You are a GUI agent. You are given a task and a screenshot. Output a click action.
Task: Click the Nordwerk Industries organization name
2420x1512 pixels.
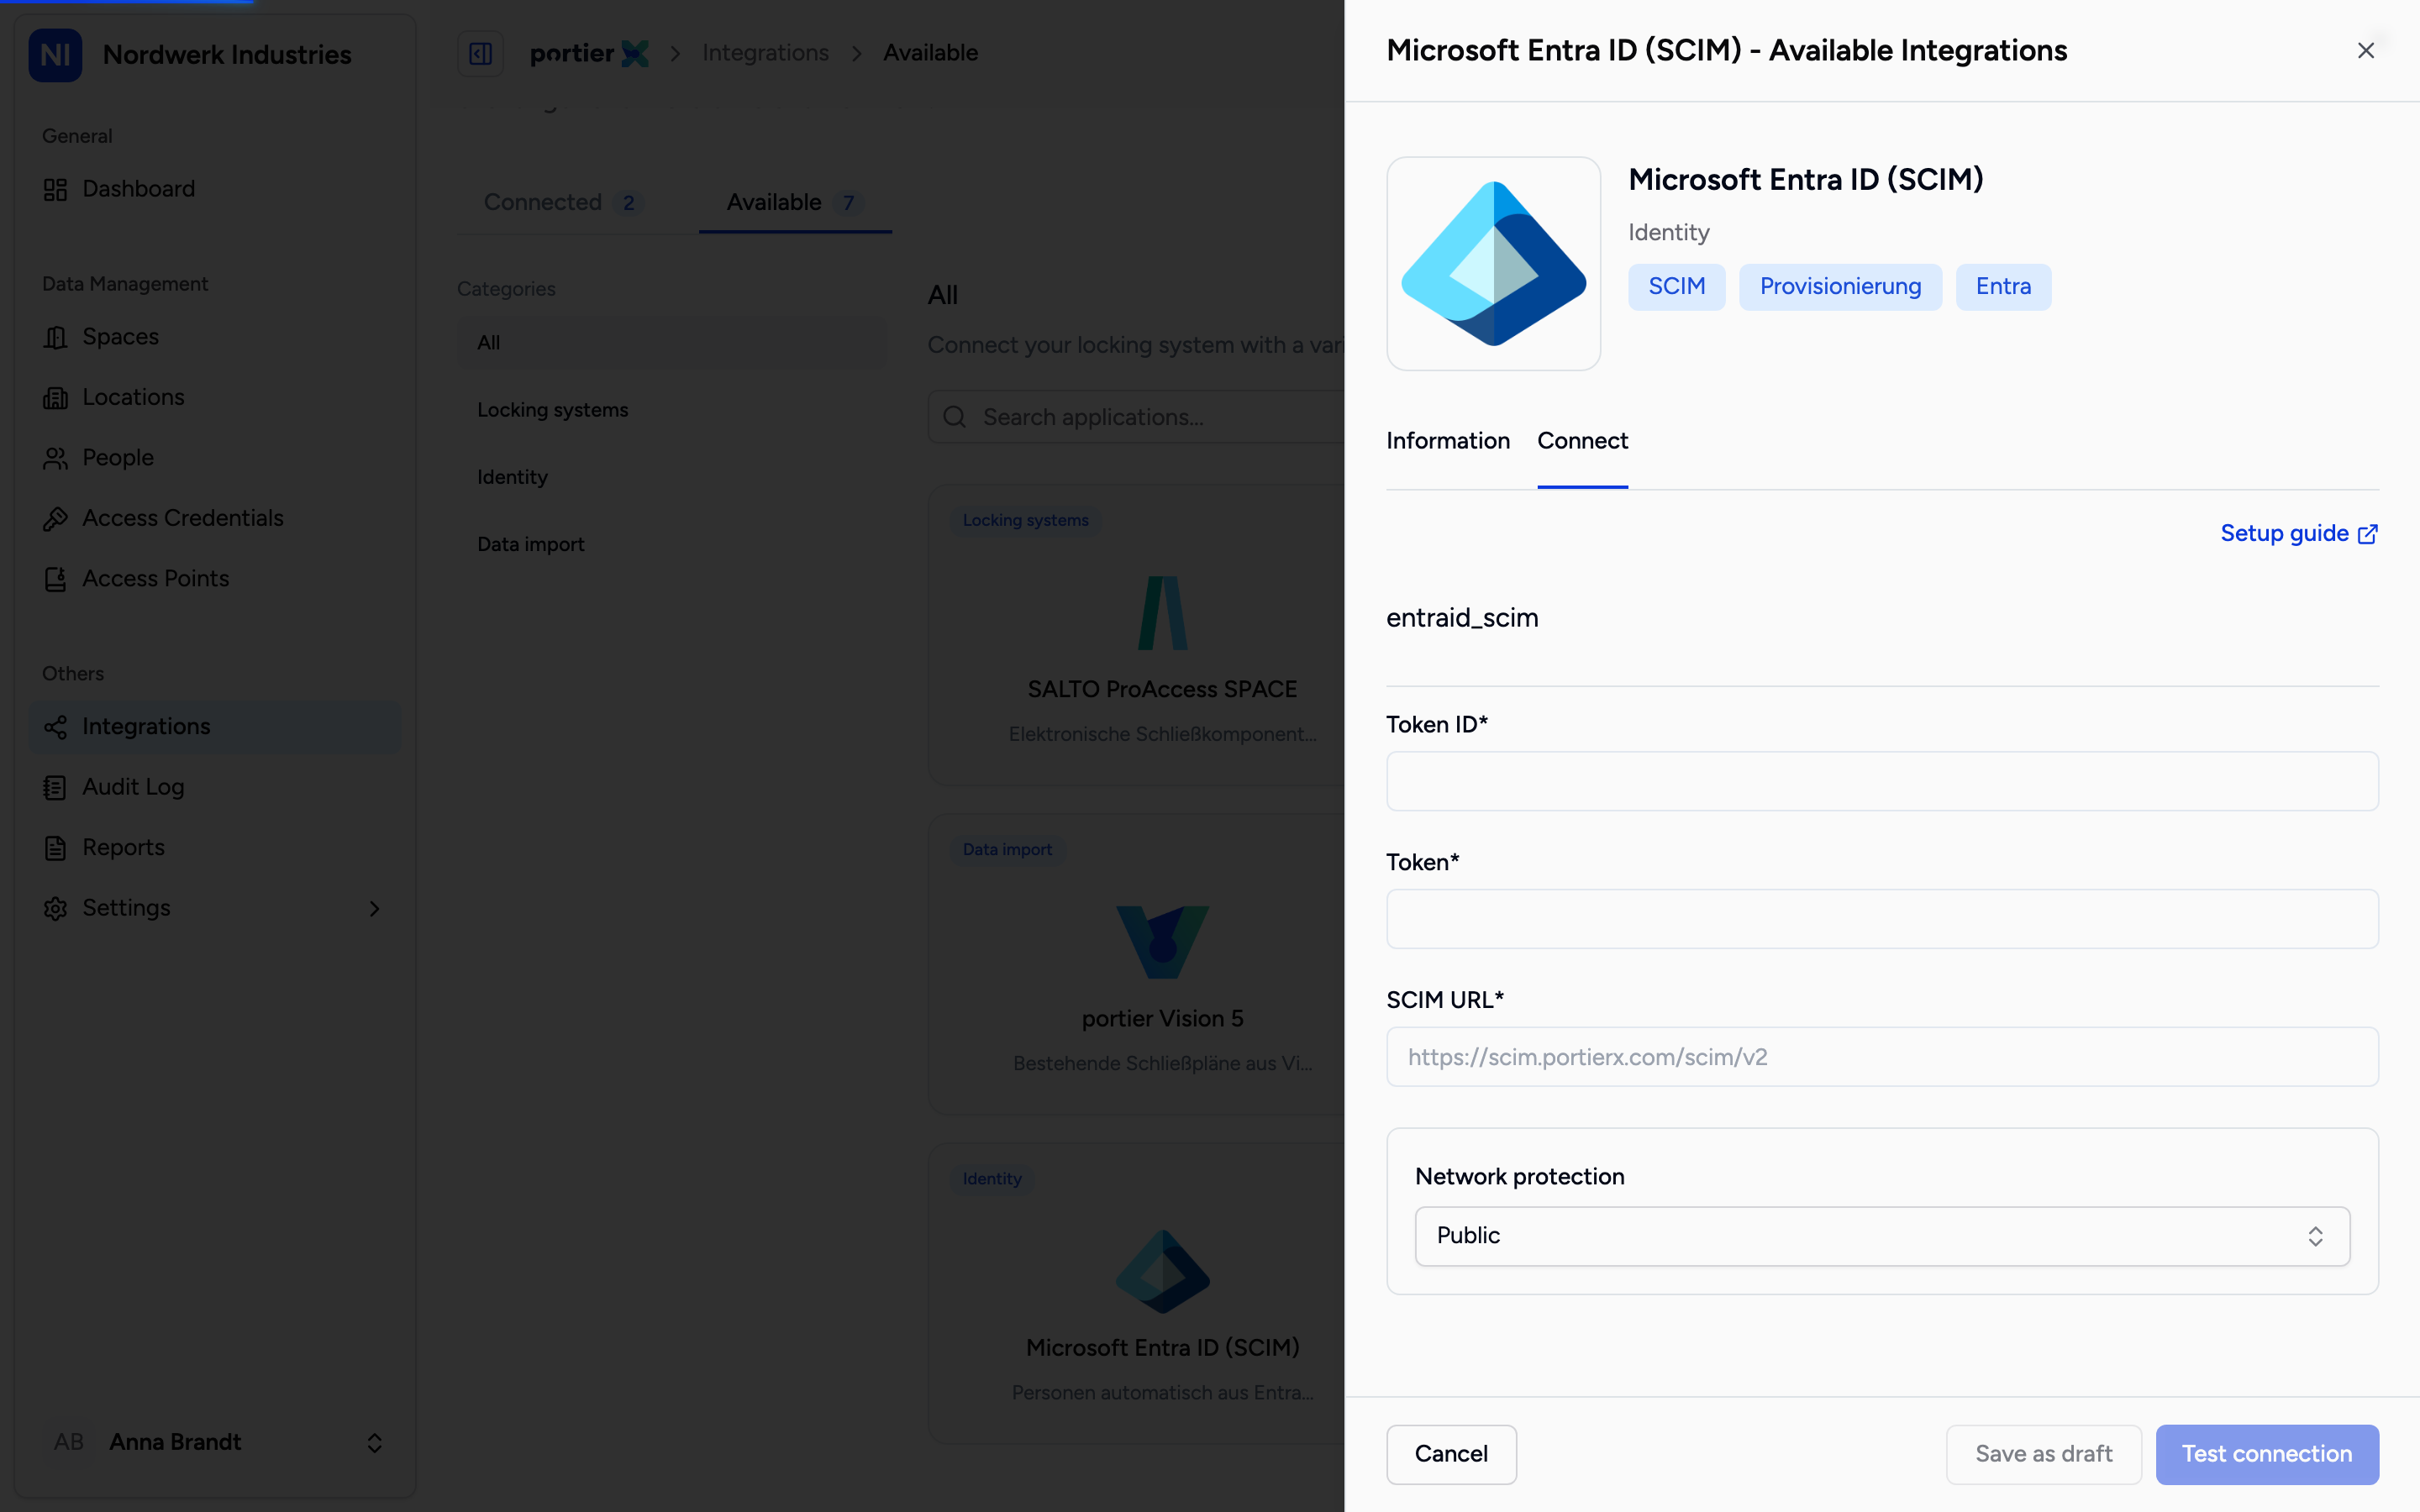coord(227,55)
